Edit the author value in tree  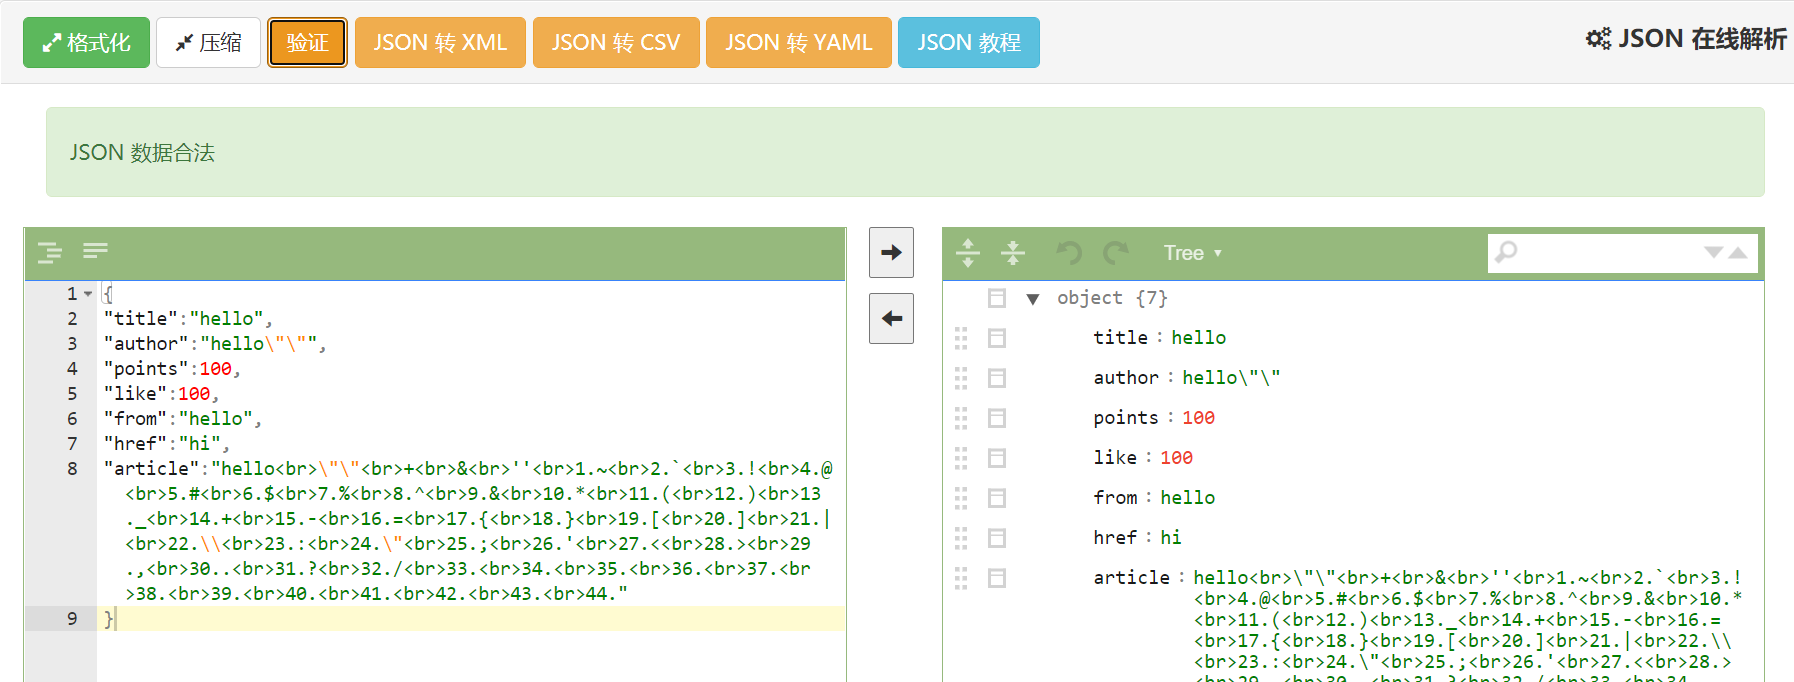point(1231,378)
